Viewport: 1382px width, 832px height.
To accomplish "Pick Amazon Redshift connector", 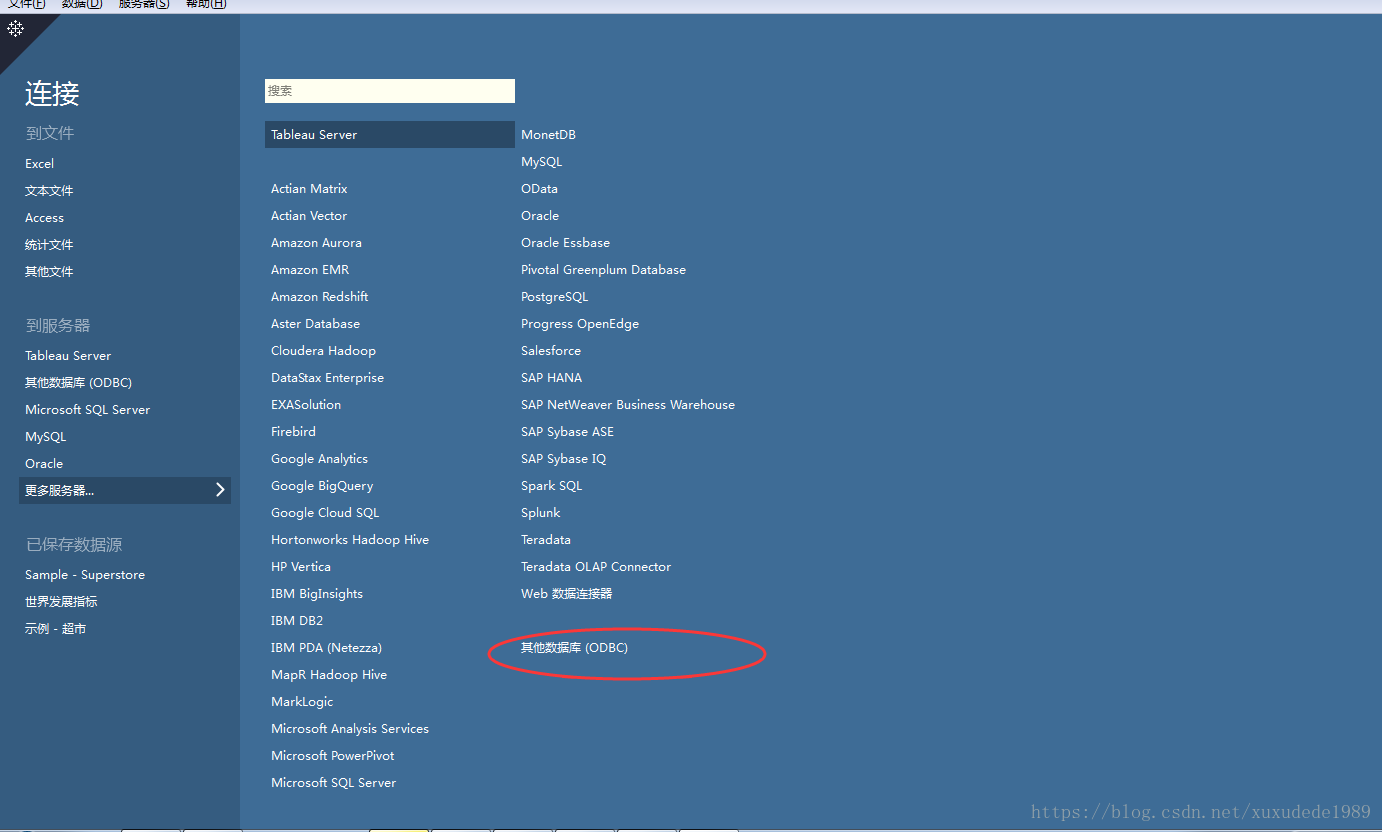I will [319, 297].
